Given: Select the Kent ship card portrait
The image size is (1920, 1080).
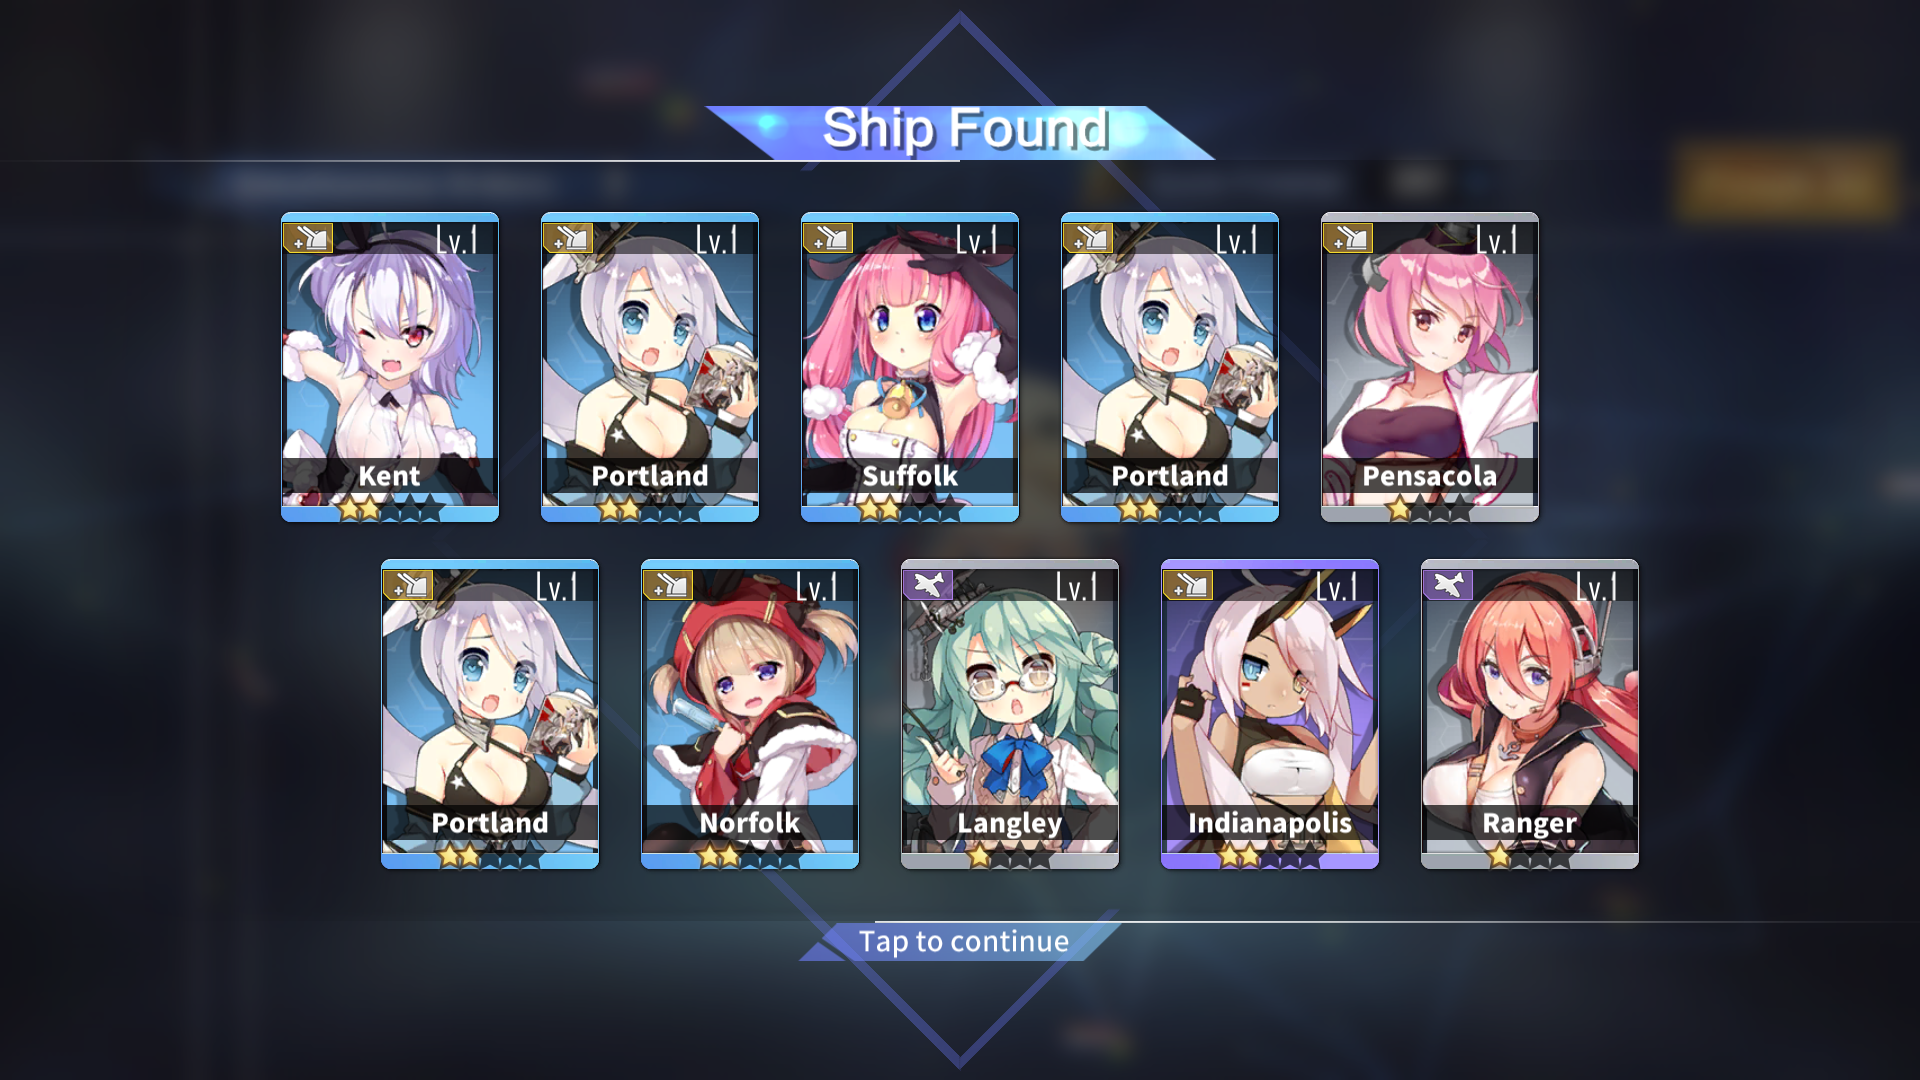Looking at the screenshot, I should coord(390,367).
